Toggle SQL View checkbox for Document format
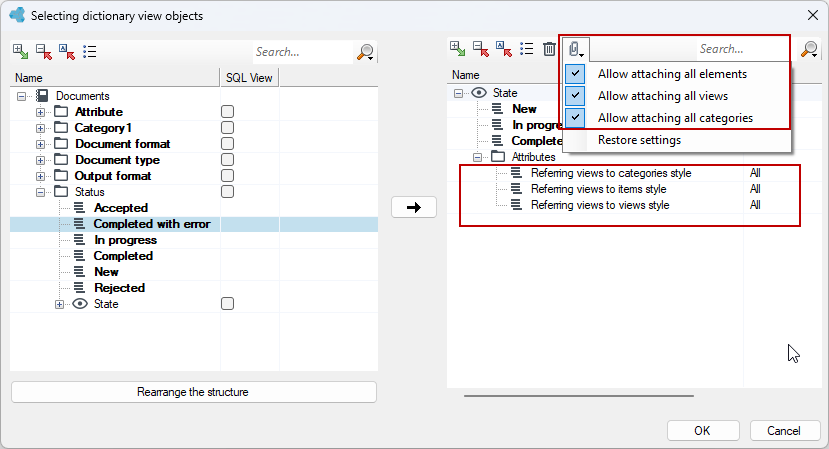829x449 pixels. (x=227, y=143)
